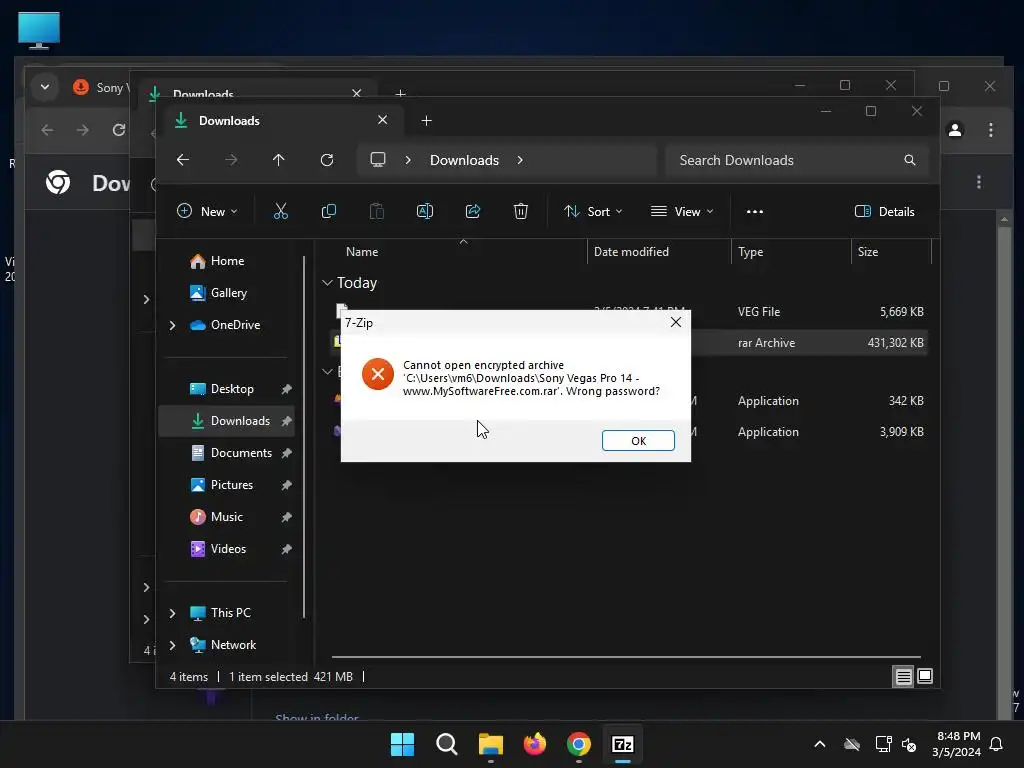Refresh the Downloads folder view
The image size is (1024, 768).
point(327,160)
